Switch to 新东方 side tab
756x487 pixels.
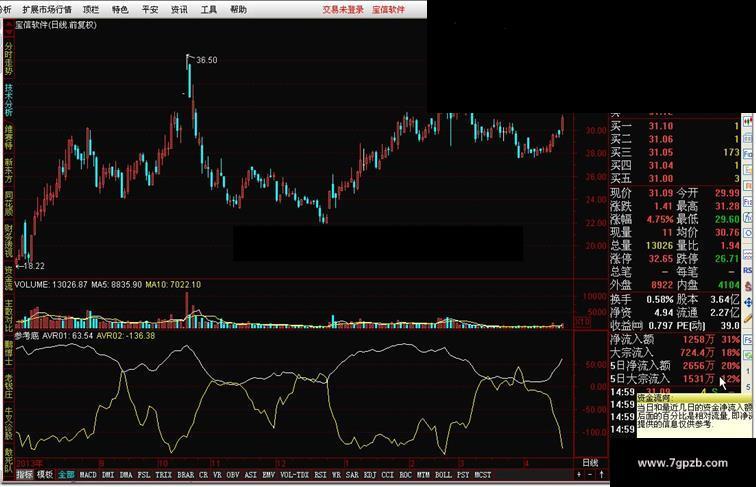click(x=8, y=171)
